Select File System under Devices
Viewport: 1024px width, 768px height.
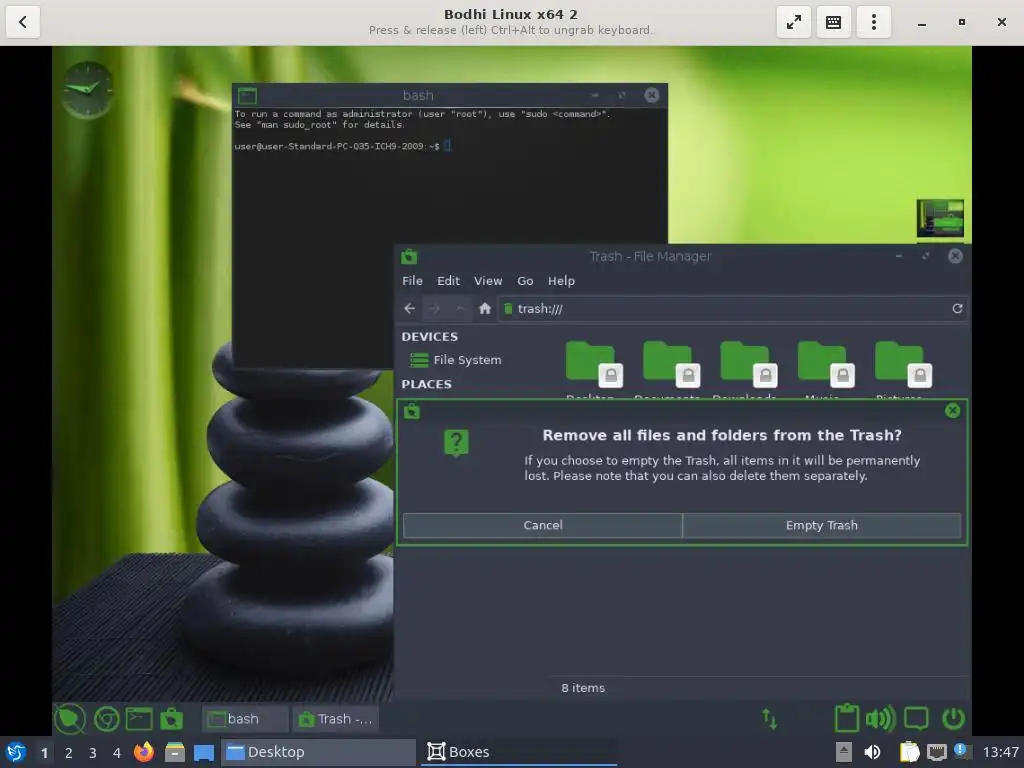[x=455, y=360]
